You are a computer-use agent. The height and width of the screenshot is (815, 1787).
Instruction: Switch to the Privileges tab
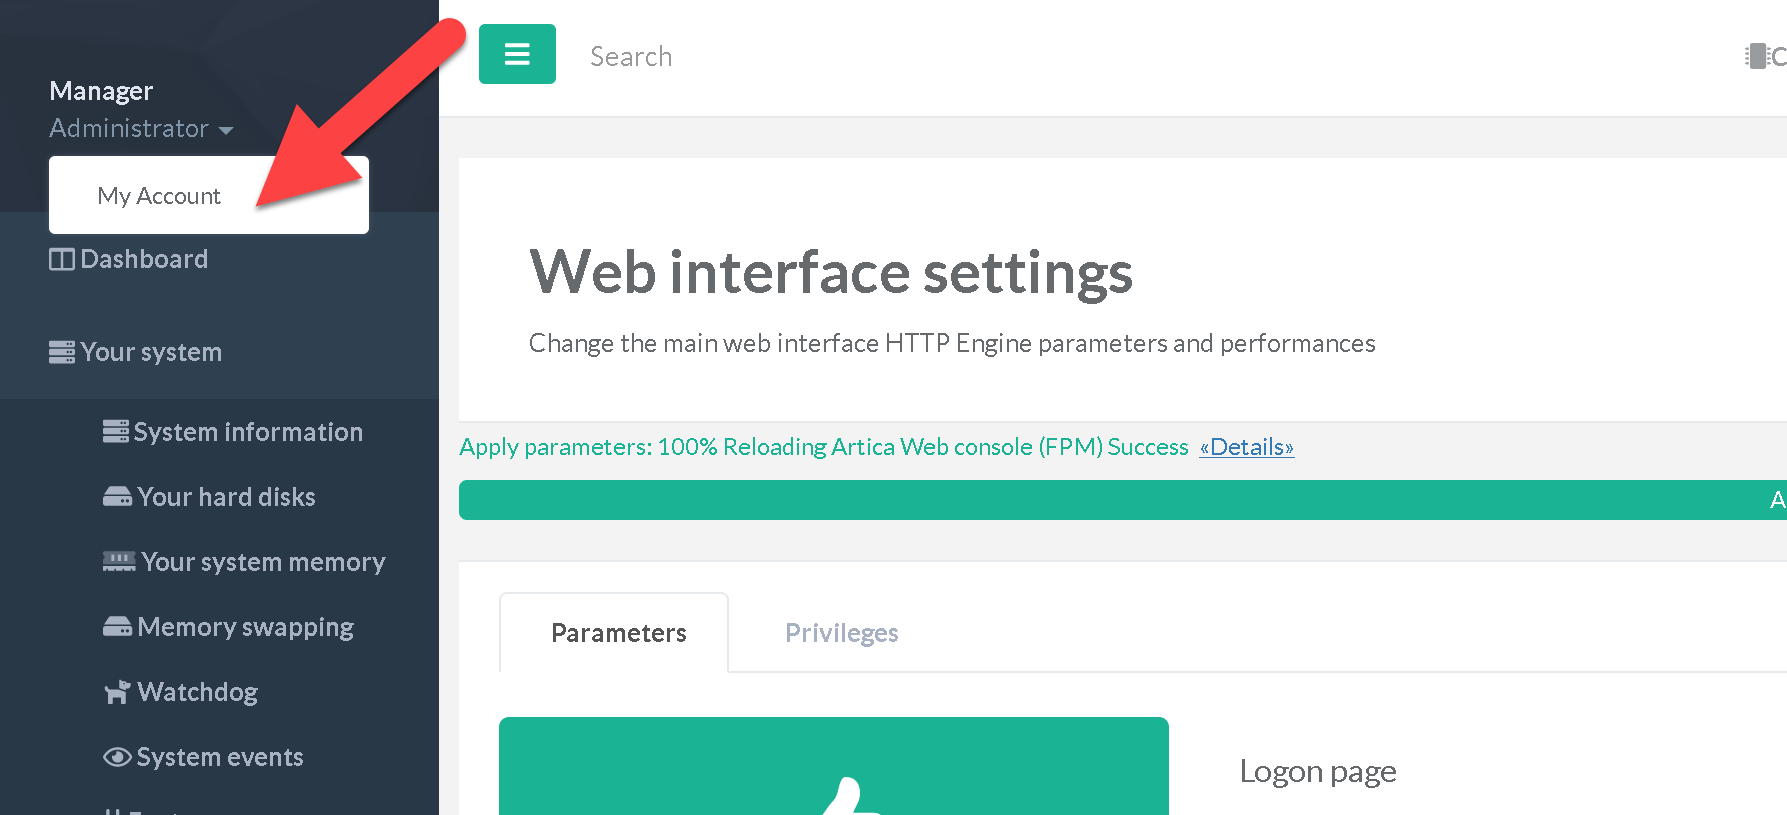[841, 633]
